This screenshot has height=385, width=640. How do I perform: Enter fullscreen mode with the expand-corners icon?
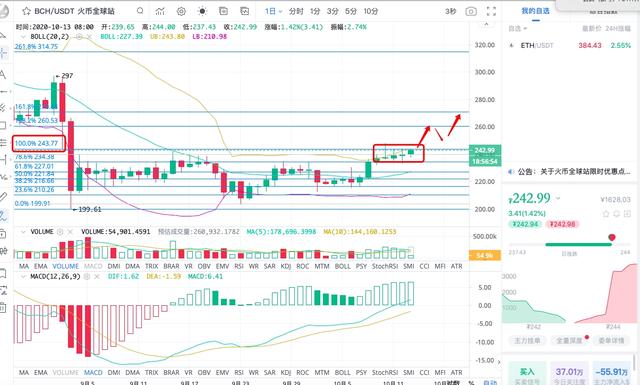click(x=491, y=11)
